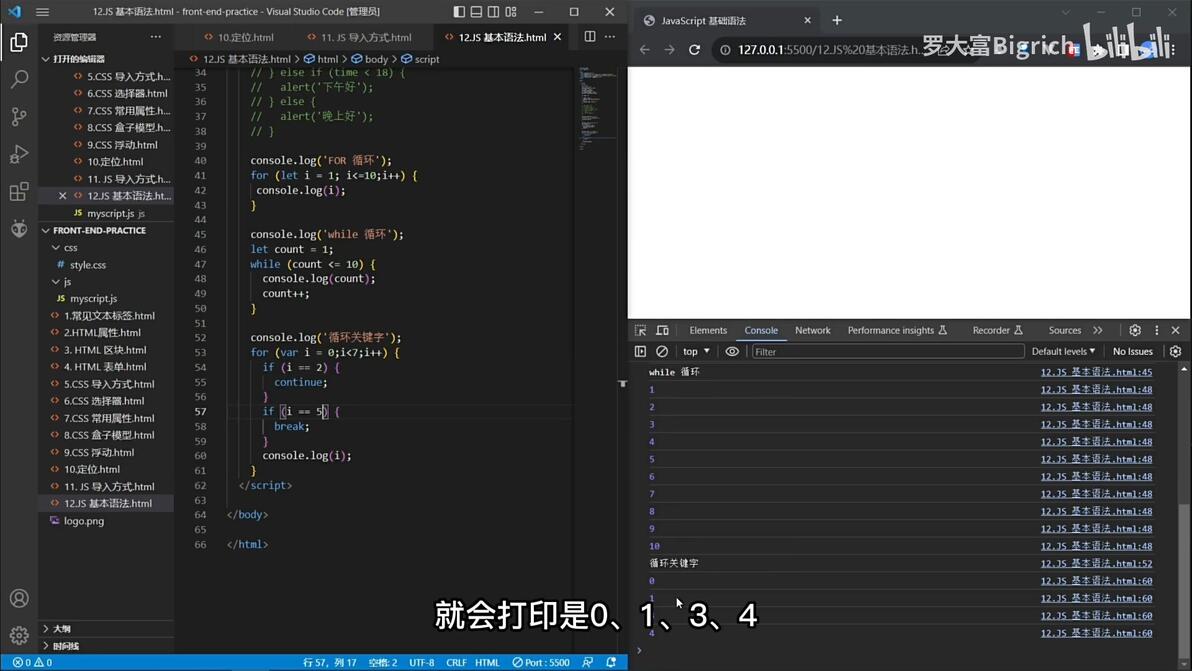
Task: Open the Accounts menu in activity bar
Action: click(x=19, y=598)
